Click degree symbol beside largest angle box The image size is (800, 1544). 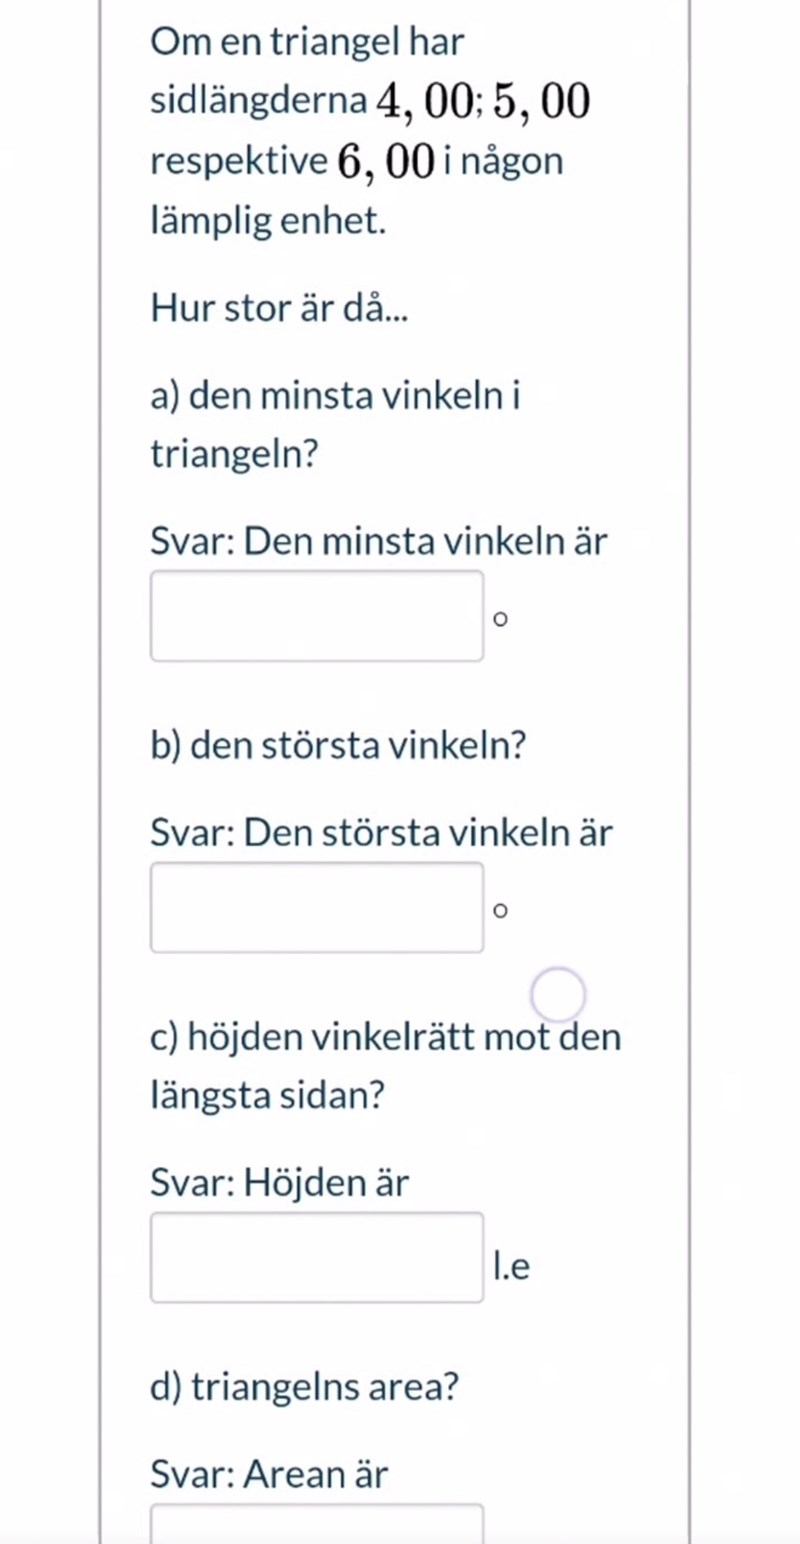[501, 910]
